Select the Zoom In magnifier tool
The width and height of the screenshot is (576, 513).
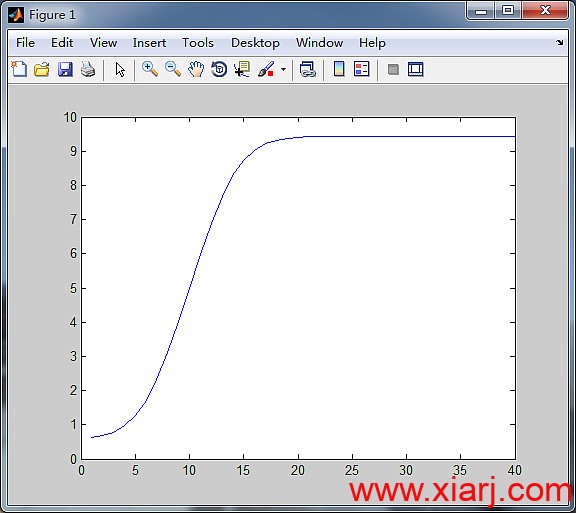click(x=150, y=69)
